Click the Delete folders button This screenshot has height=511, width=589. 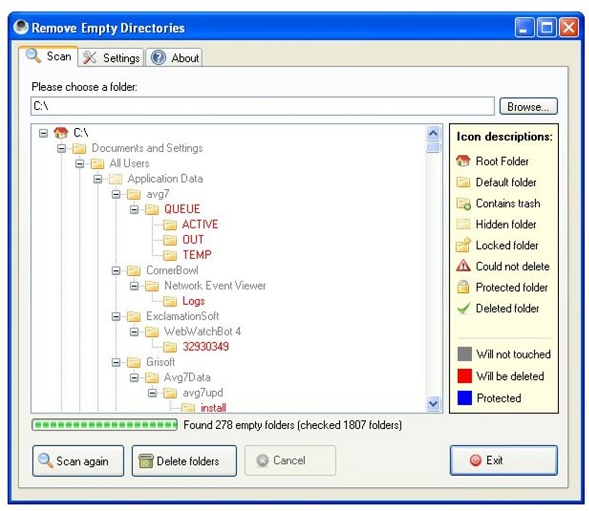pos(184,461)
